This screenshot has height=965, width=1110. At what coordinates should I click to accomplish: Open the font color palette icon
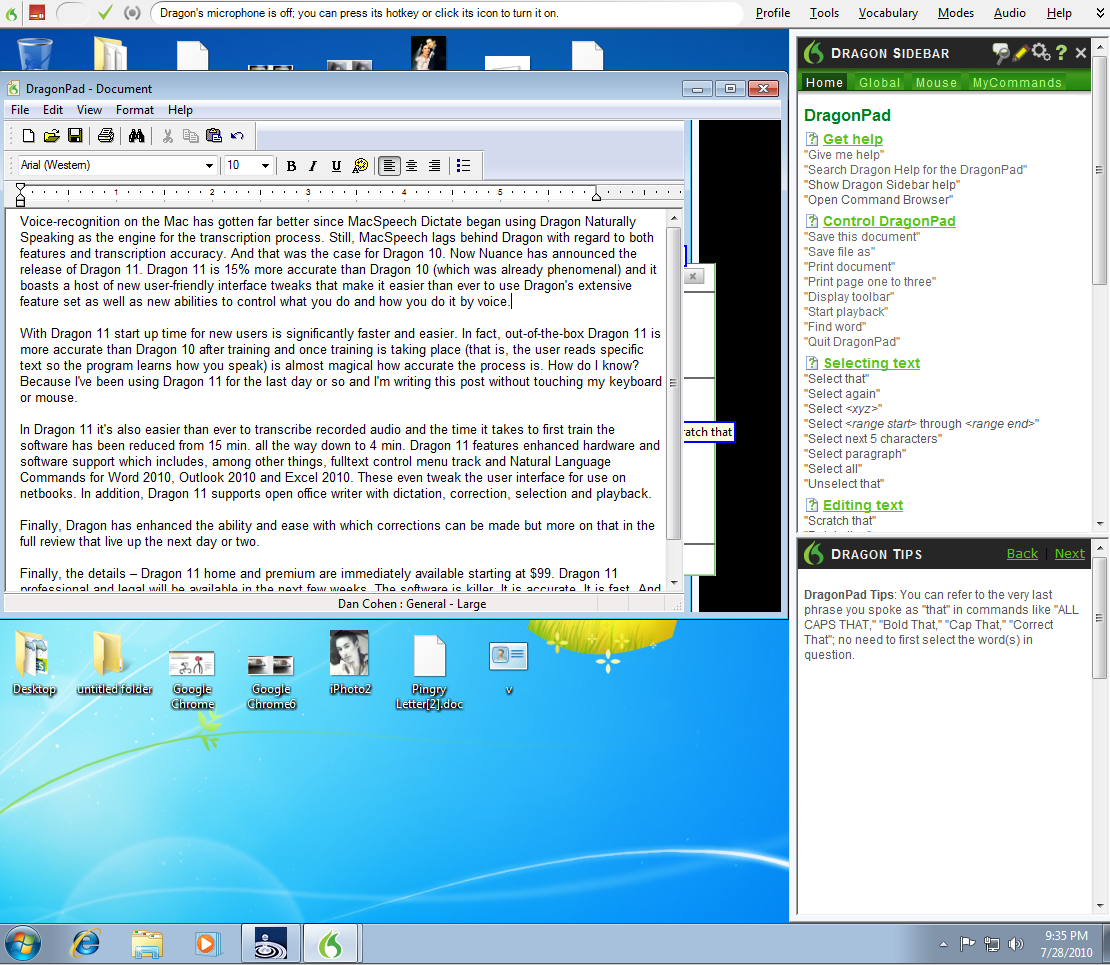tap(360, 166)
